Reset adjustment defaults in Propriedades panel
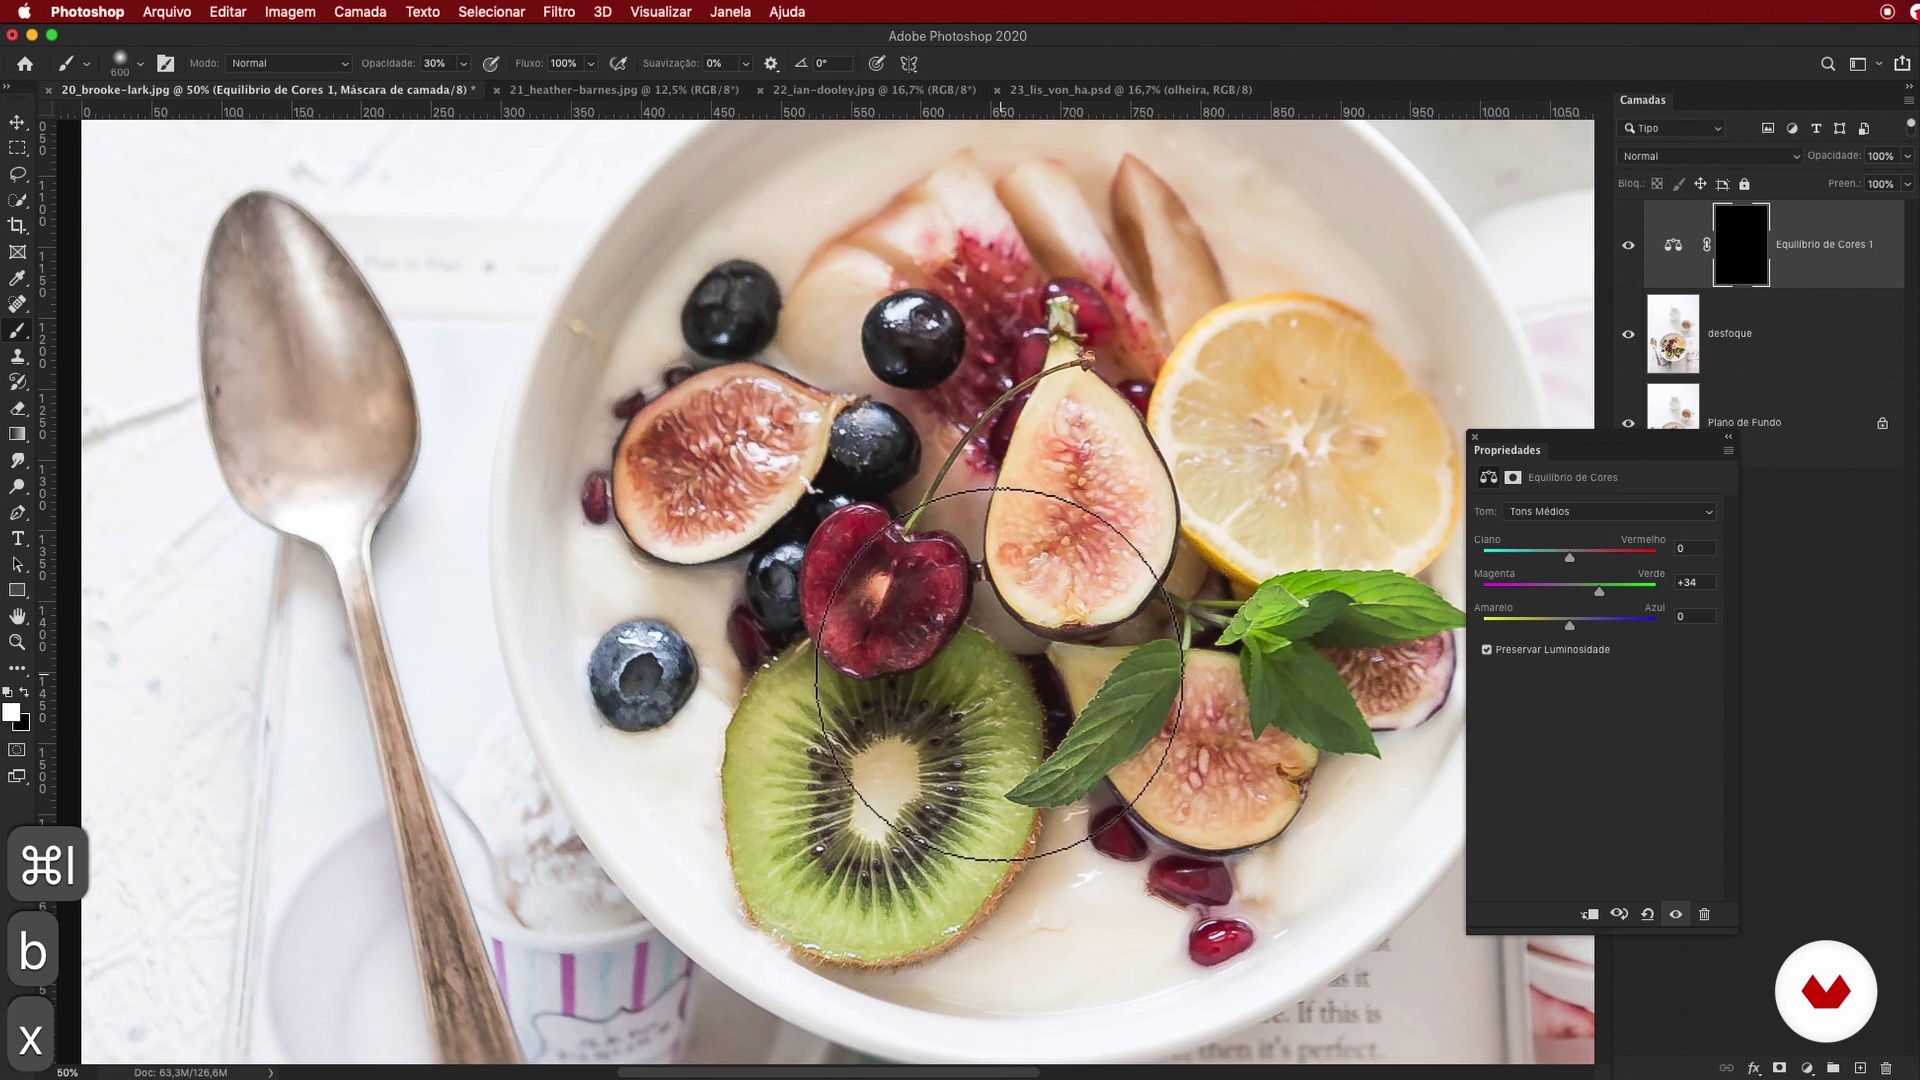Viewport: 1920px width, 1080px height. [1647, 914]
